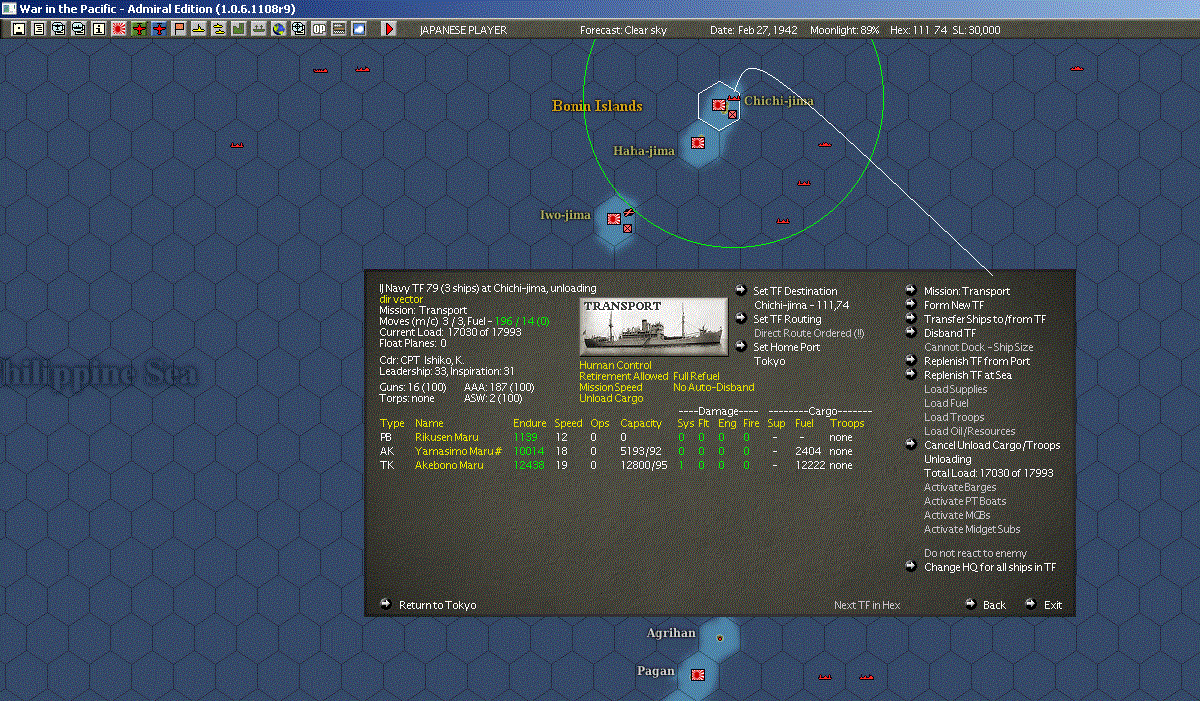
Task: Open the red plane on green icon
Action: pyautogui.click(x=138, y=30)
